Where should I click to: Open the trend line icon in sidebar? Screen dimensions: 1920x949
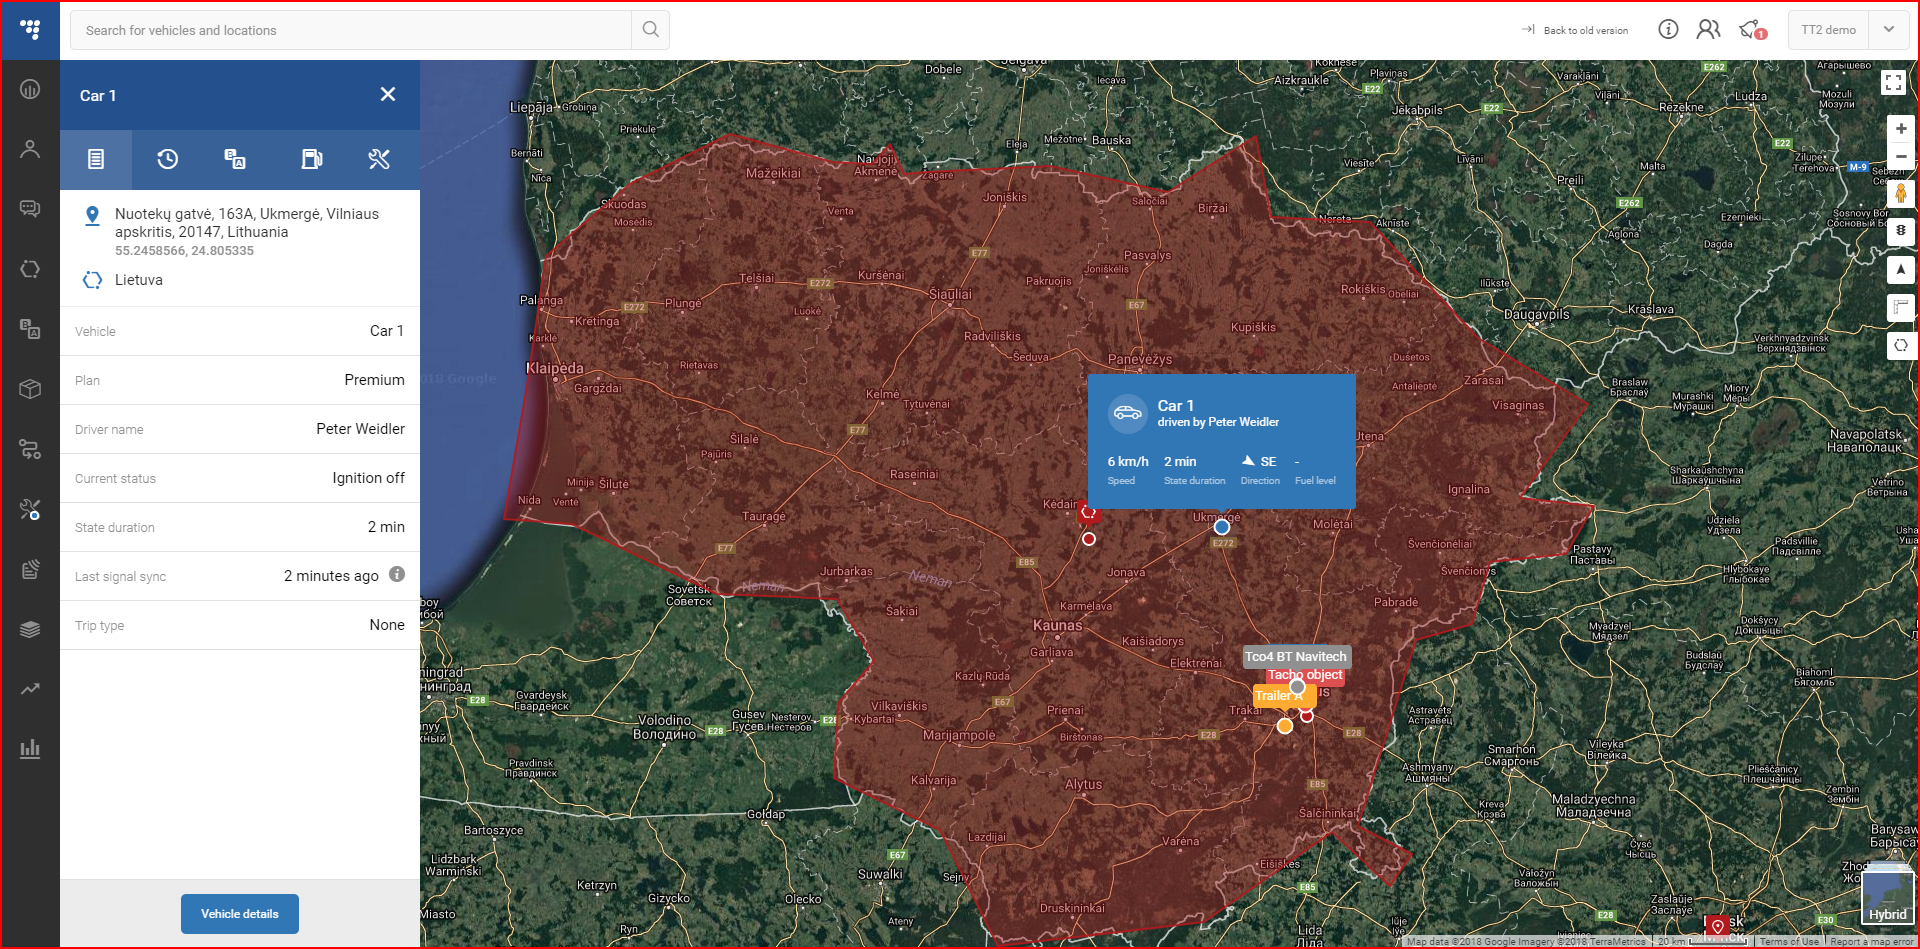(30, 689)
